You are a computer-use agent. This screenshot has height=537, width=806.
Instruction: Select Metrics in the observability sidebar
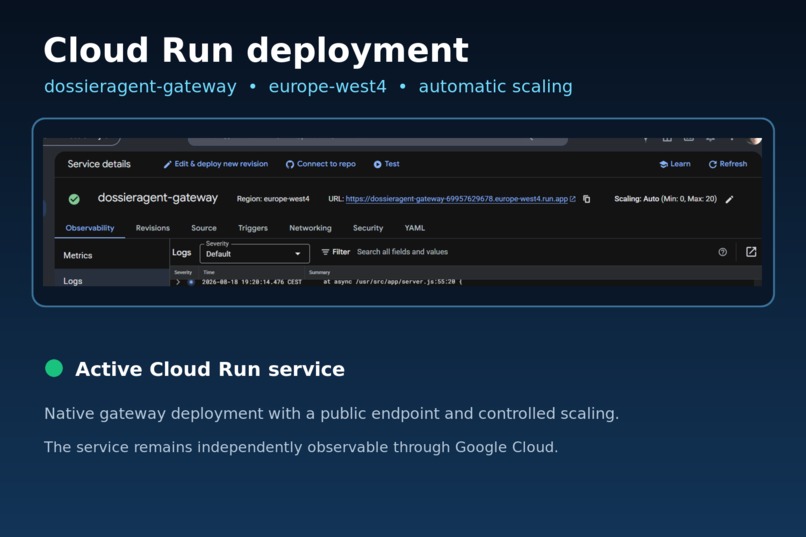[112, 255]
